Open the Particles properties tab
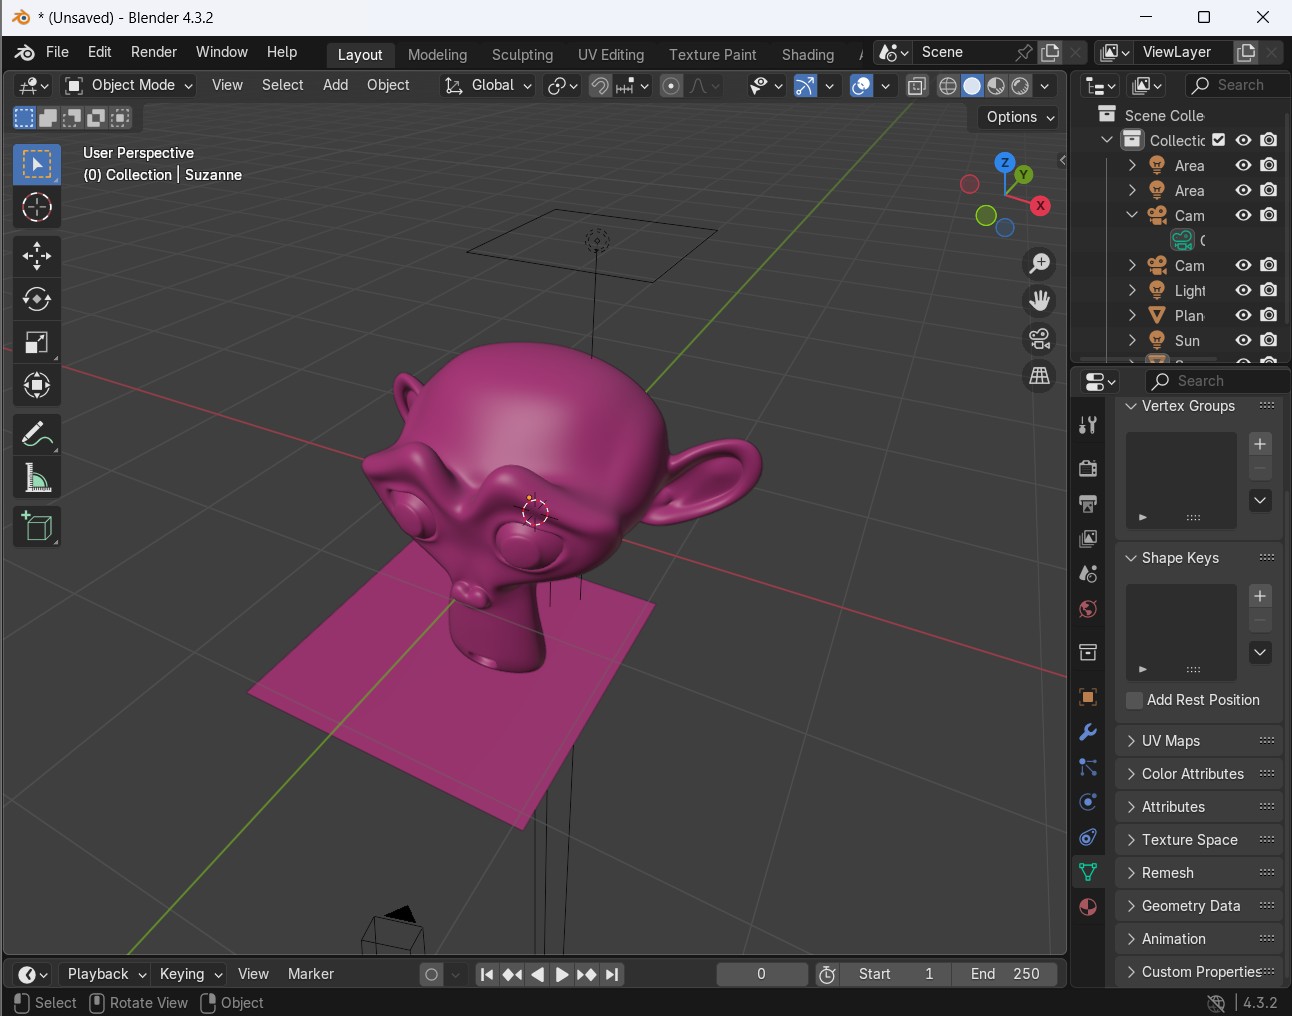 [x=1088, y=767]
